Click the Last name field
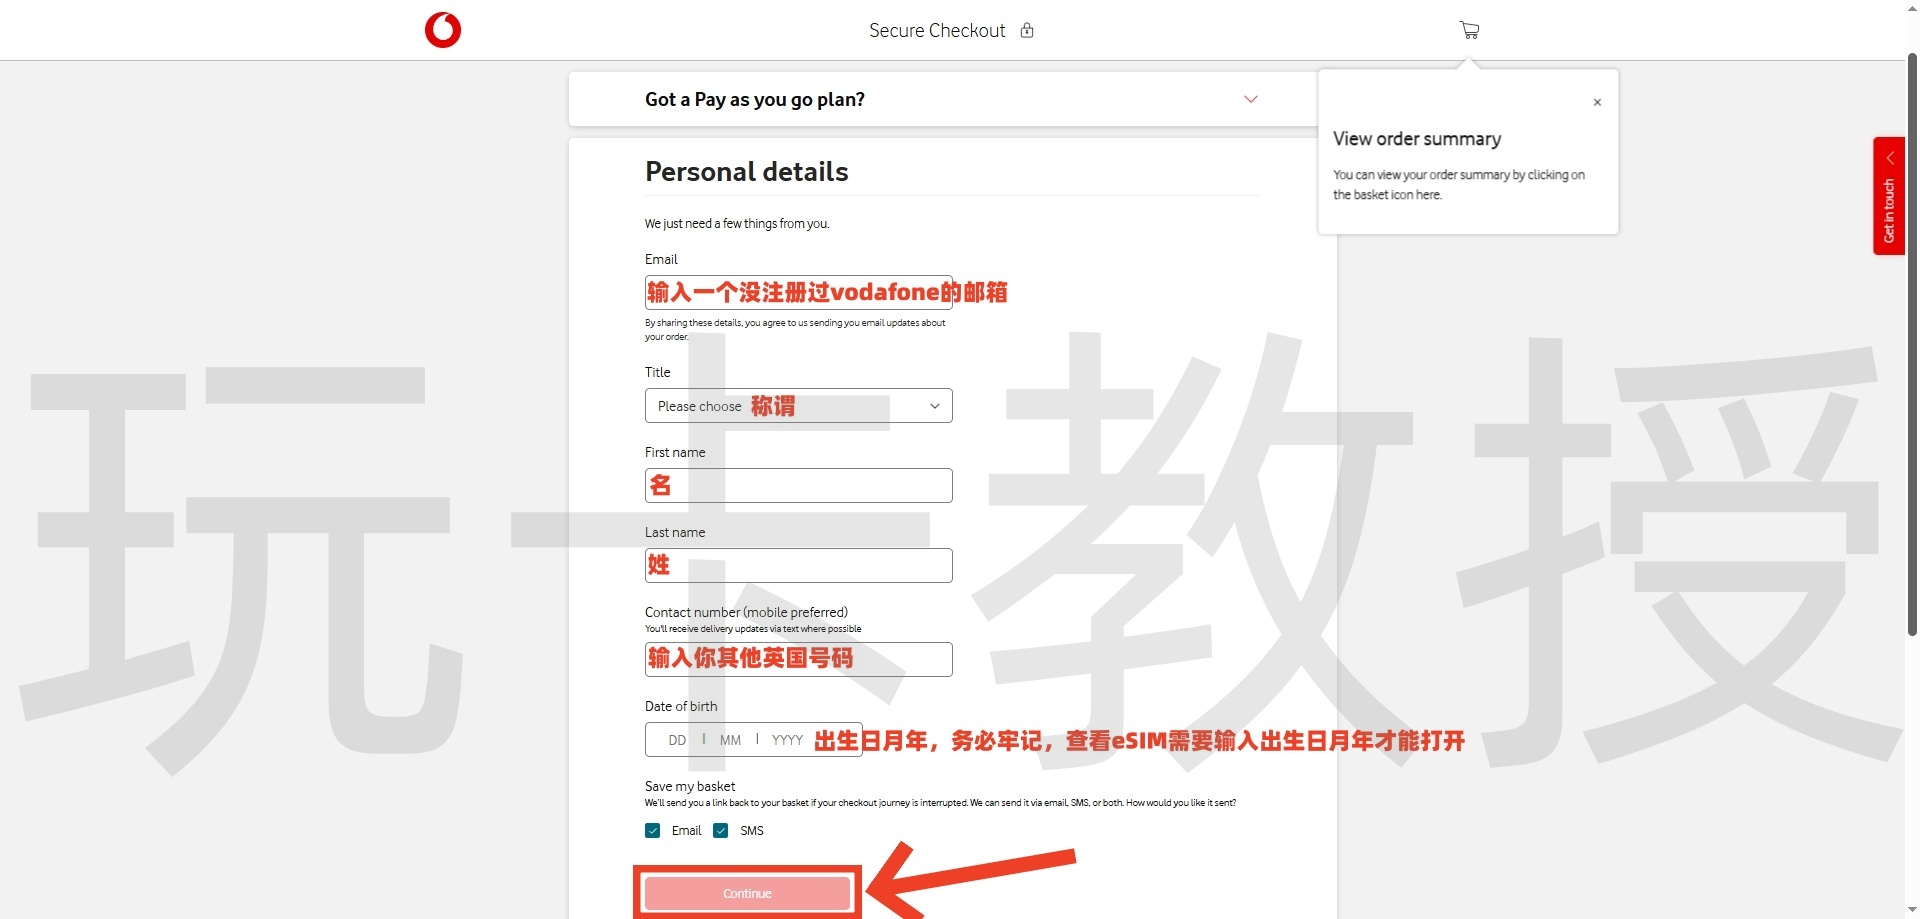This screenshot has width=1920, height=919. [798, 566]
